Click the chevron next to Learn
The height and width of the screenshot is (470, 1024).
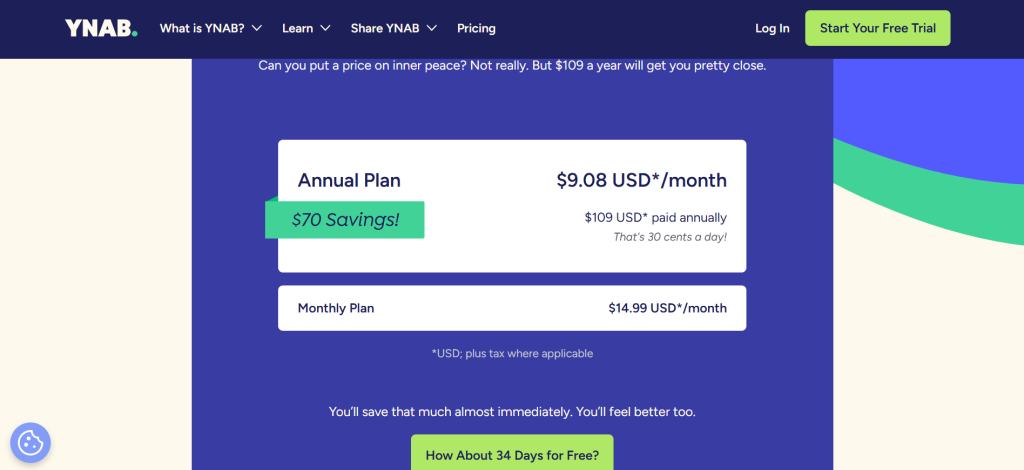[x=330, y=29]
